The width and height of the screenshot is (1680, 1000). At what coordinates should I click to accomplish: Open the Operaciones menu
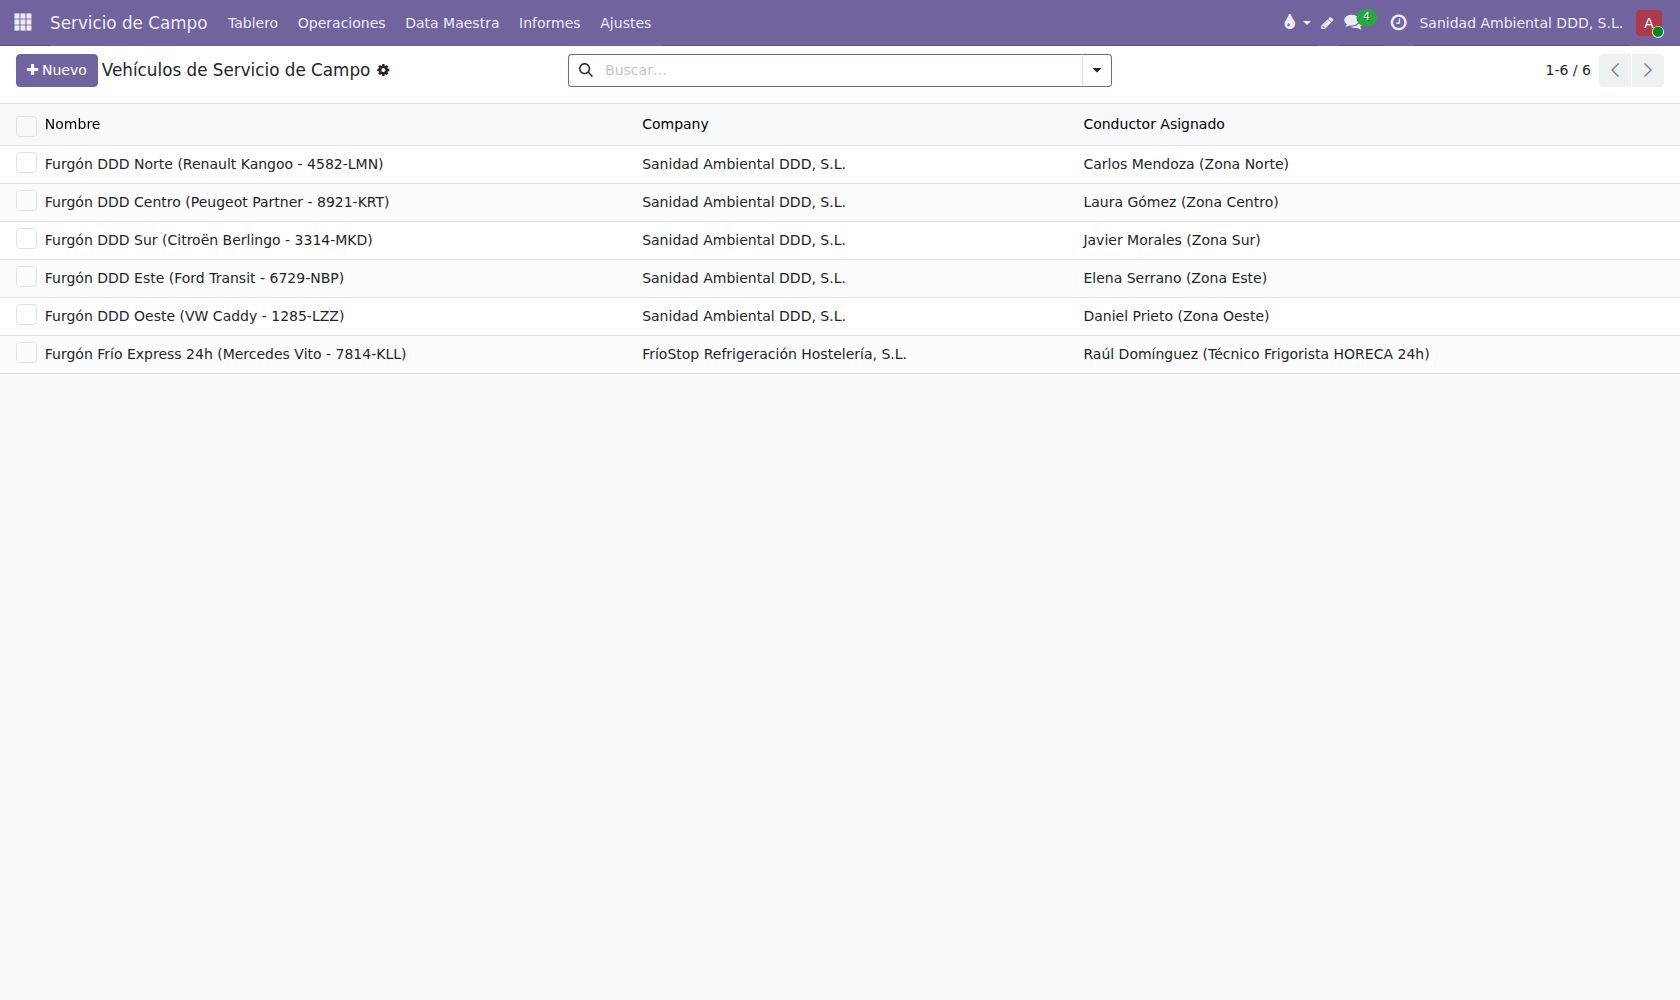coord(341,22)
